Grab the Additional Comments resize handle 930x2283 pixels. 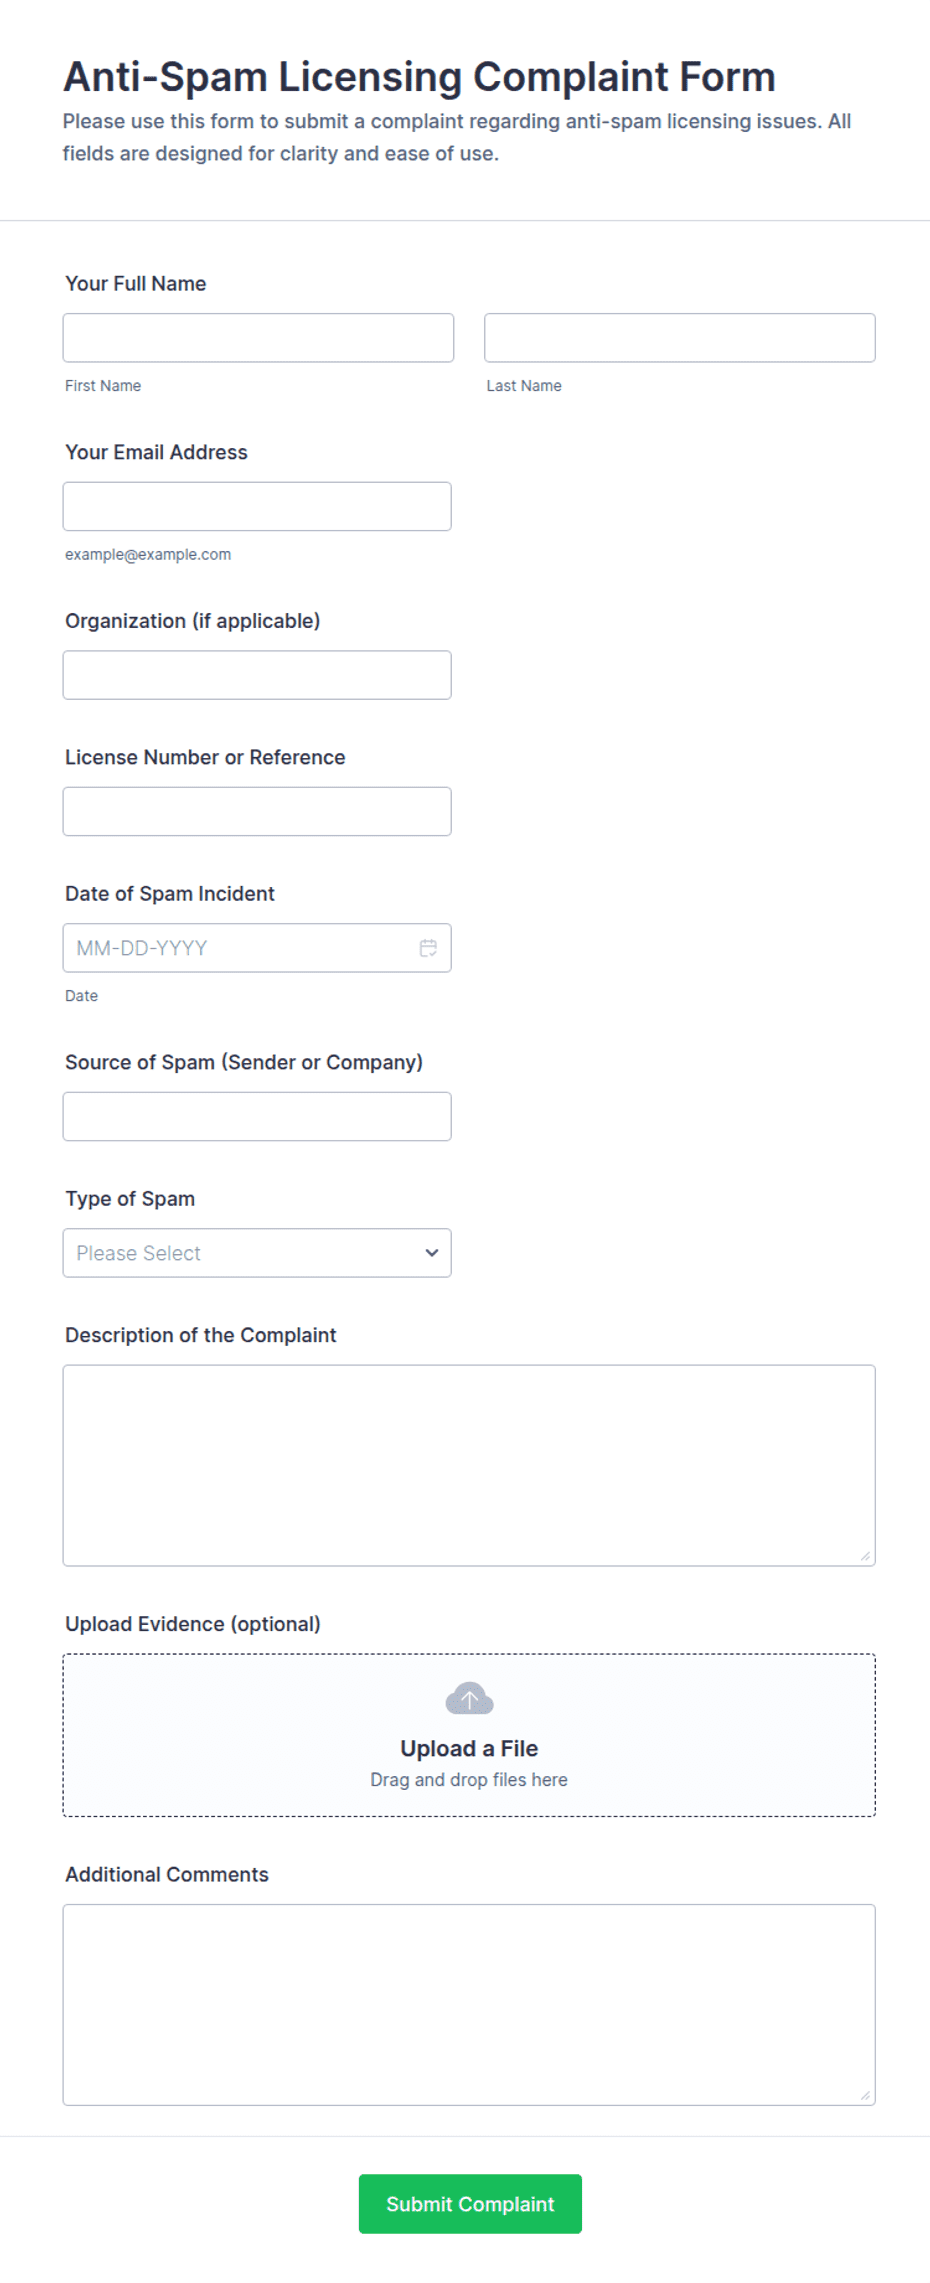(865, 2095)
